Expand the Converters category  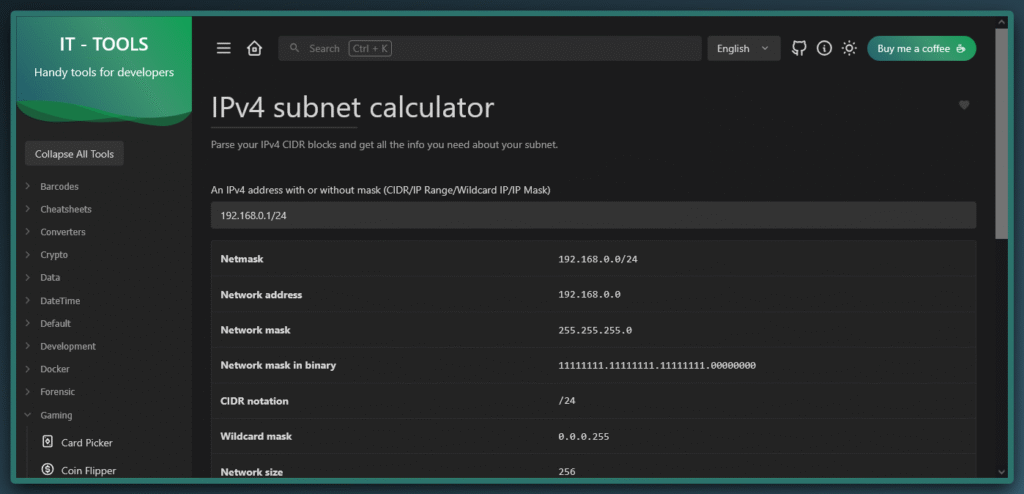(x=62, y=232)
